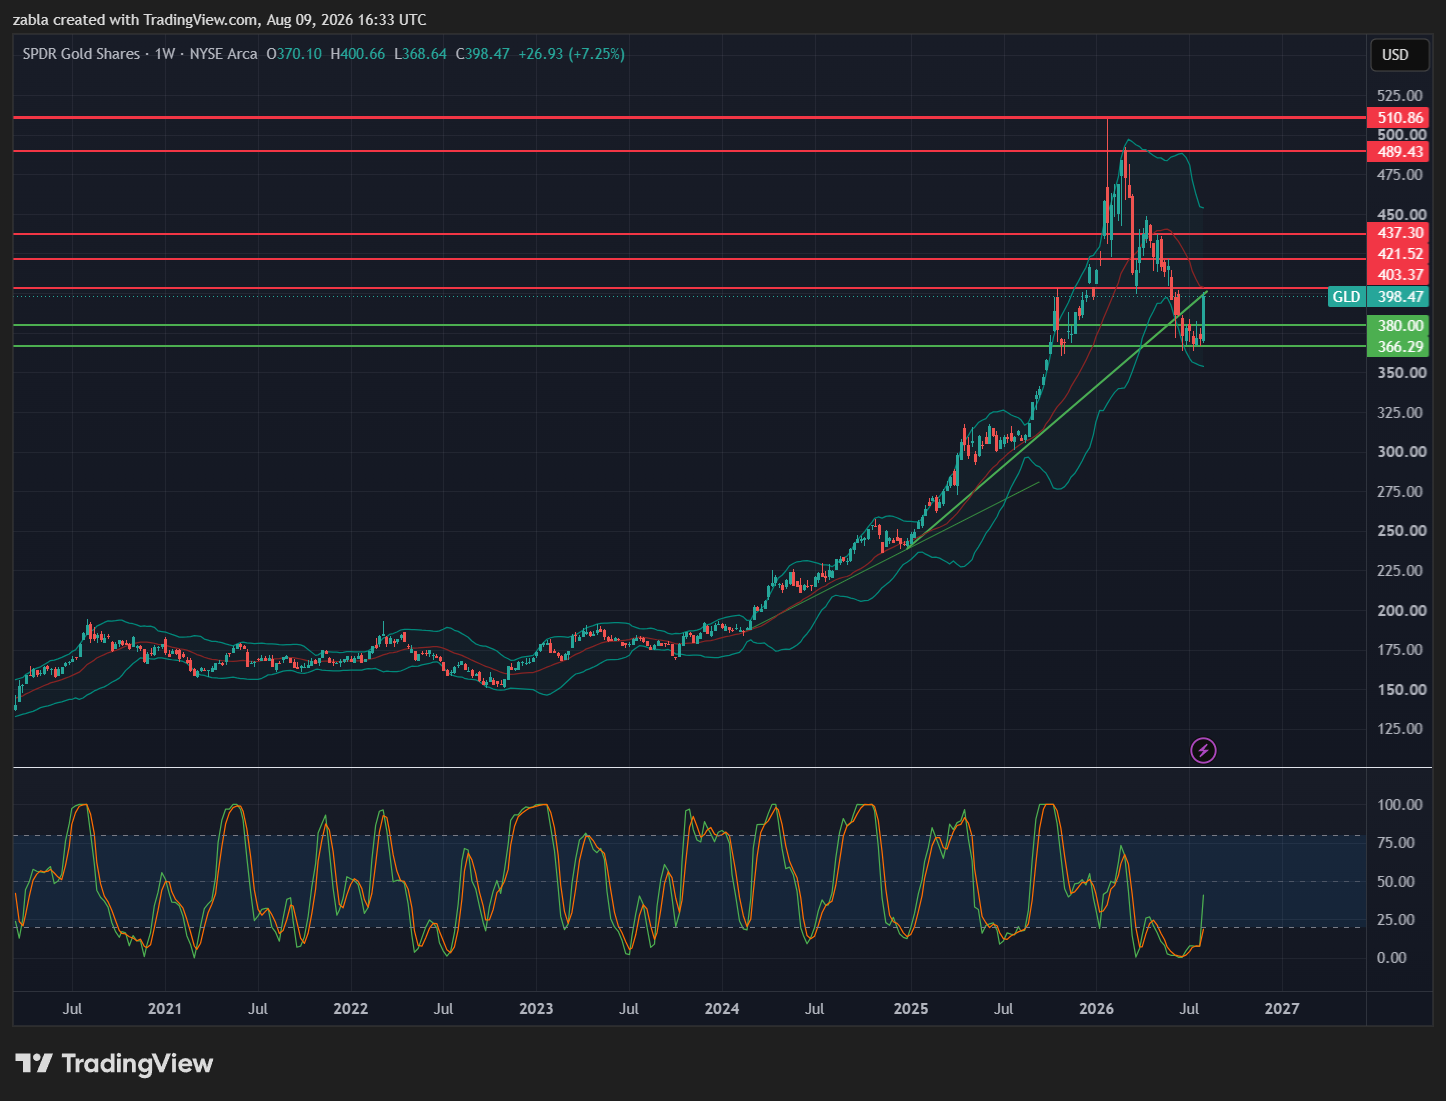This screenshot has height=1101, width=1446.
Task: Click the 50.00 oscillator scale tick
Action: point(1396,882)
